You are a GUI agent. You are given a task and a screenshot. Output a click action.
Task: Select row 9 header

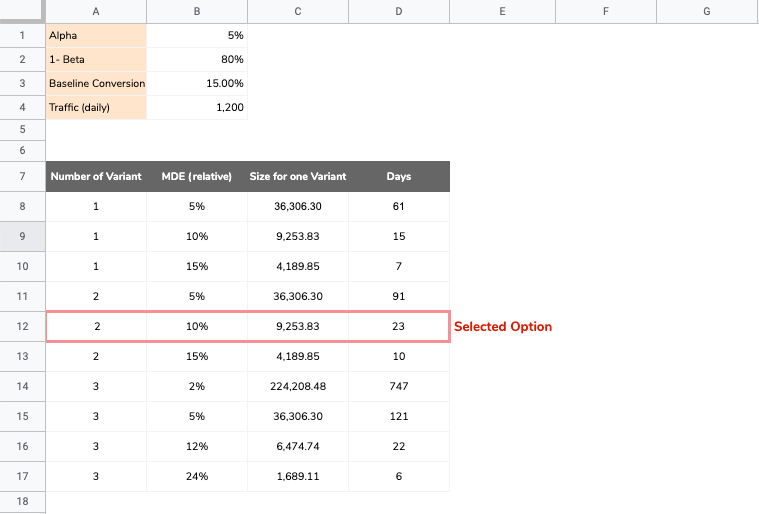point(22,236)
